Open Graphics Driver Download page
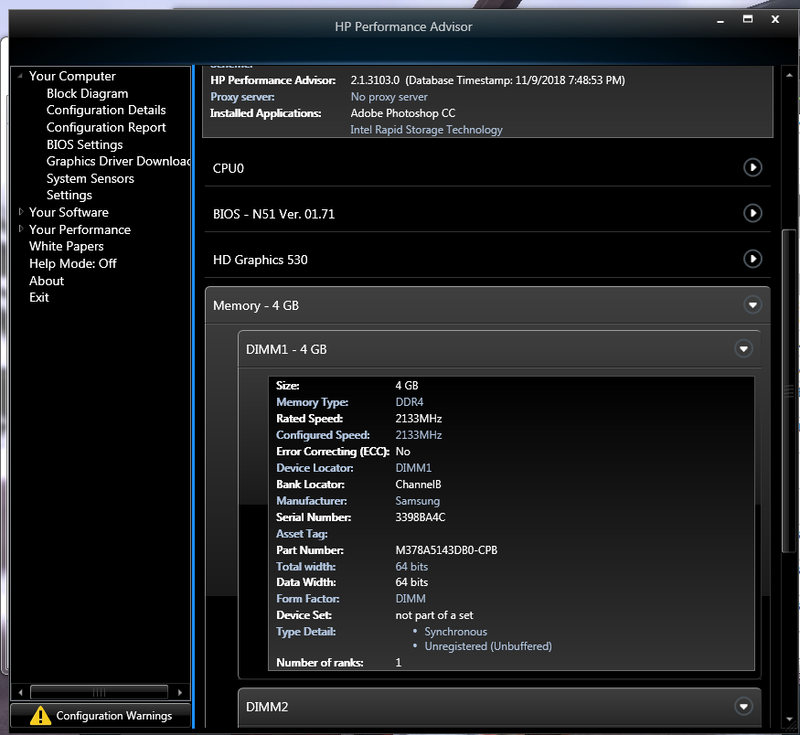Image resolution: width=800 pixels, height=735 pixels. coord(118,162)
